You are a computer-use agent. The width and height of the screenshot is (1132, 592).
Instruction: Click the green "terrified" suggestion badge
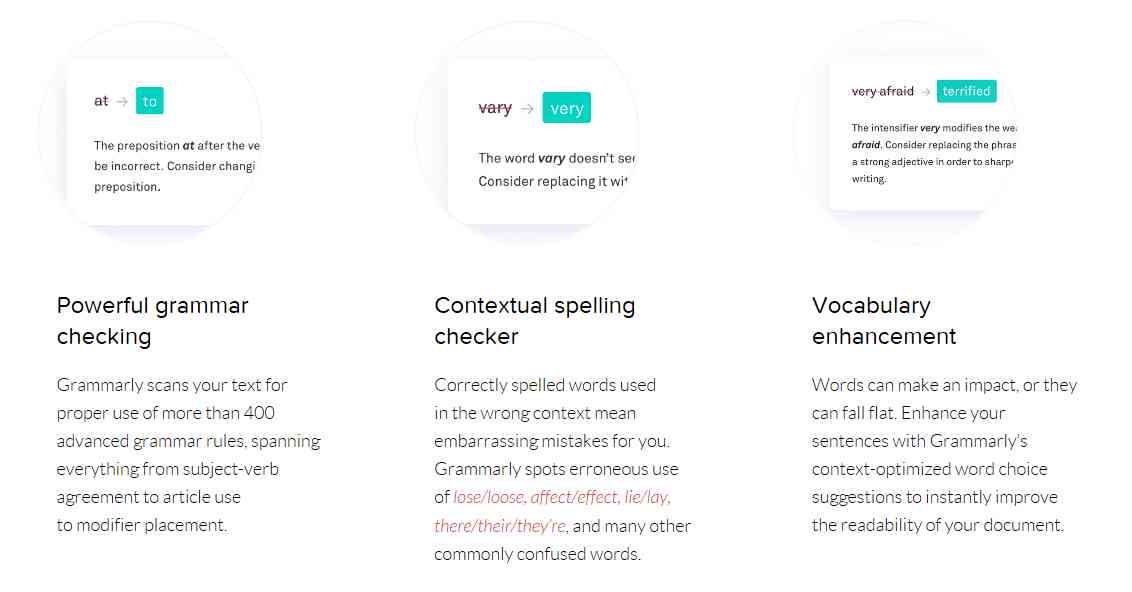coord(966,92)
